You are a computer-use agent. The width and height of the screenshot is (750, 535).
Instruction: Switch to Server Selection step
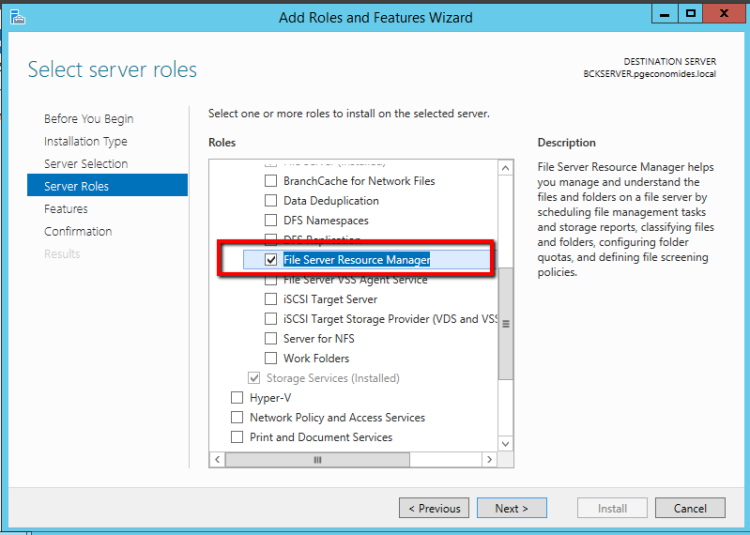pos(85,164)
